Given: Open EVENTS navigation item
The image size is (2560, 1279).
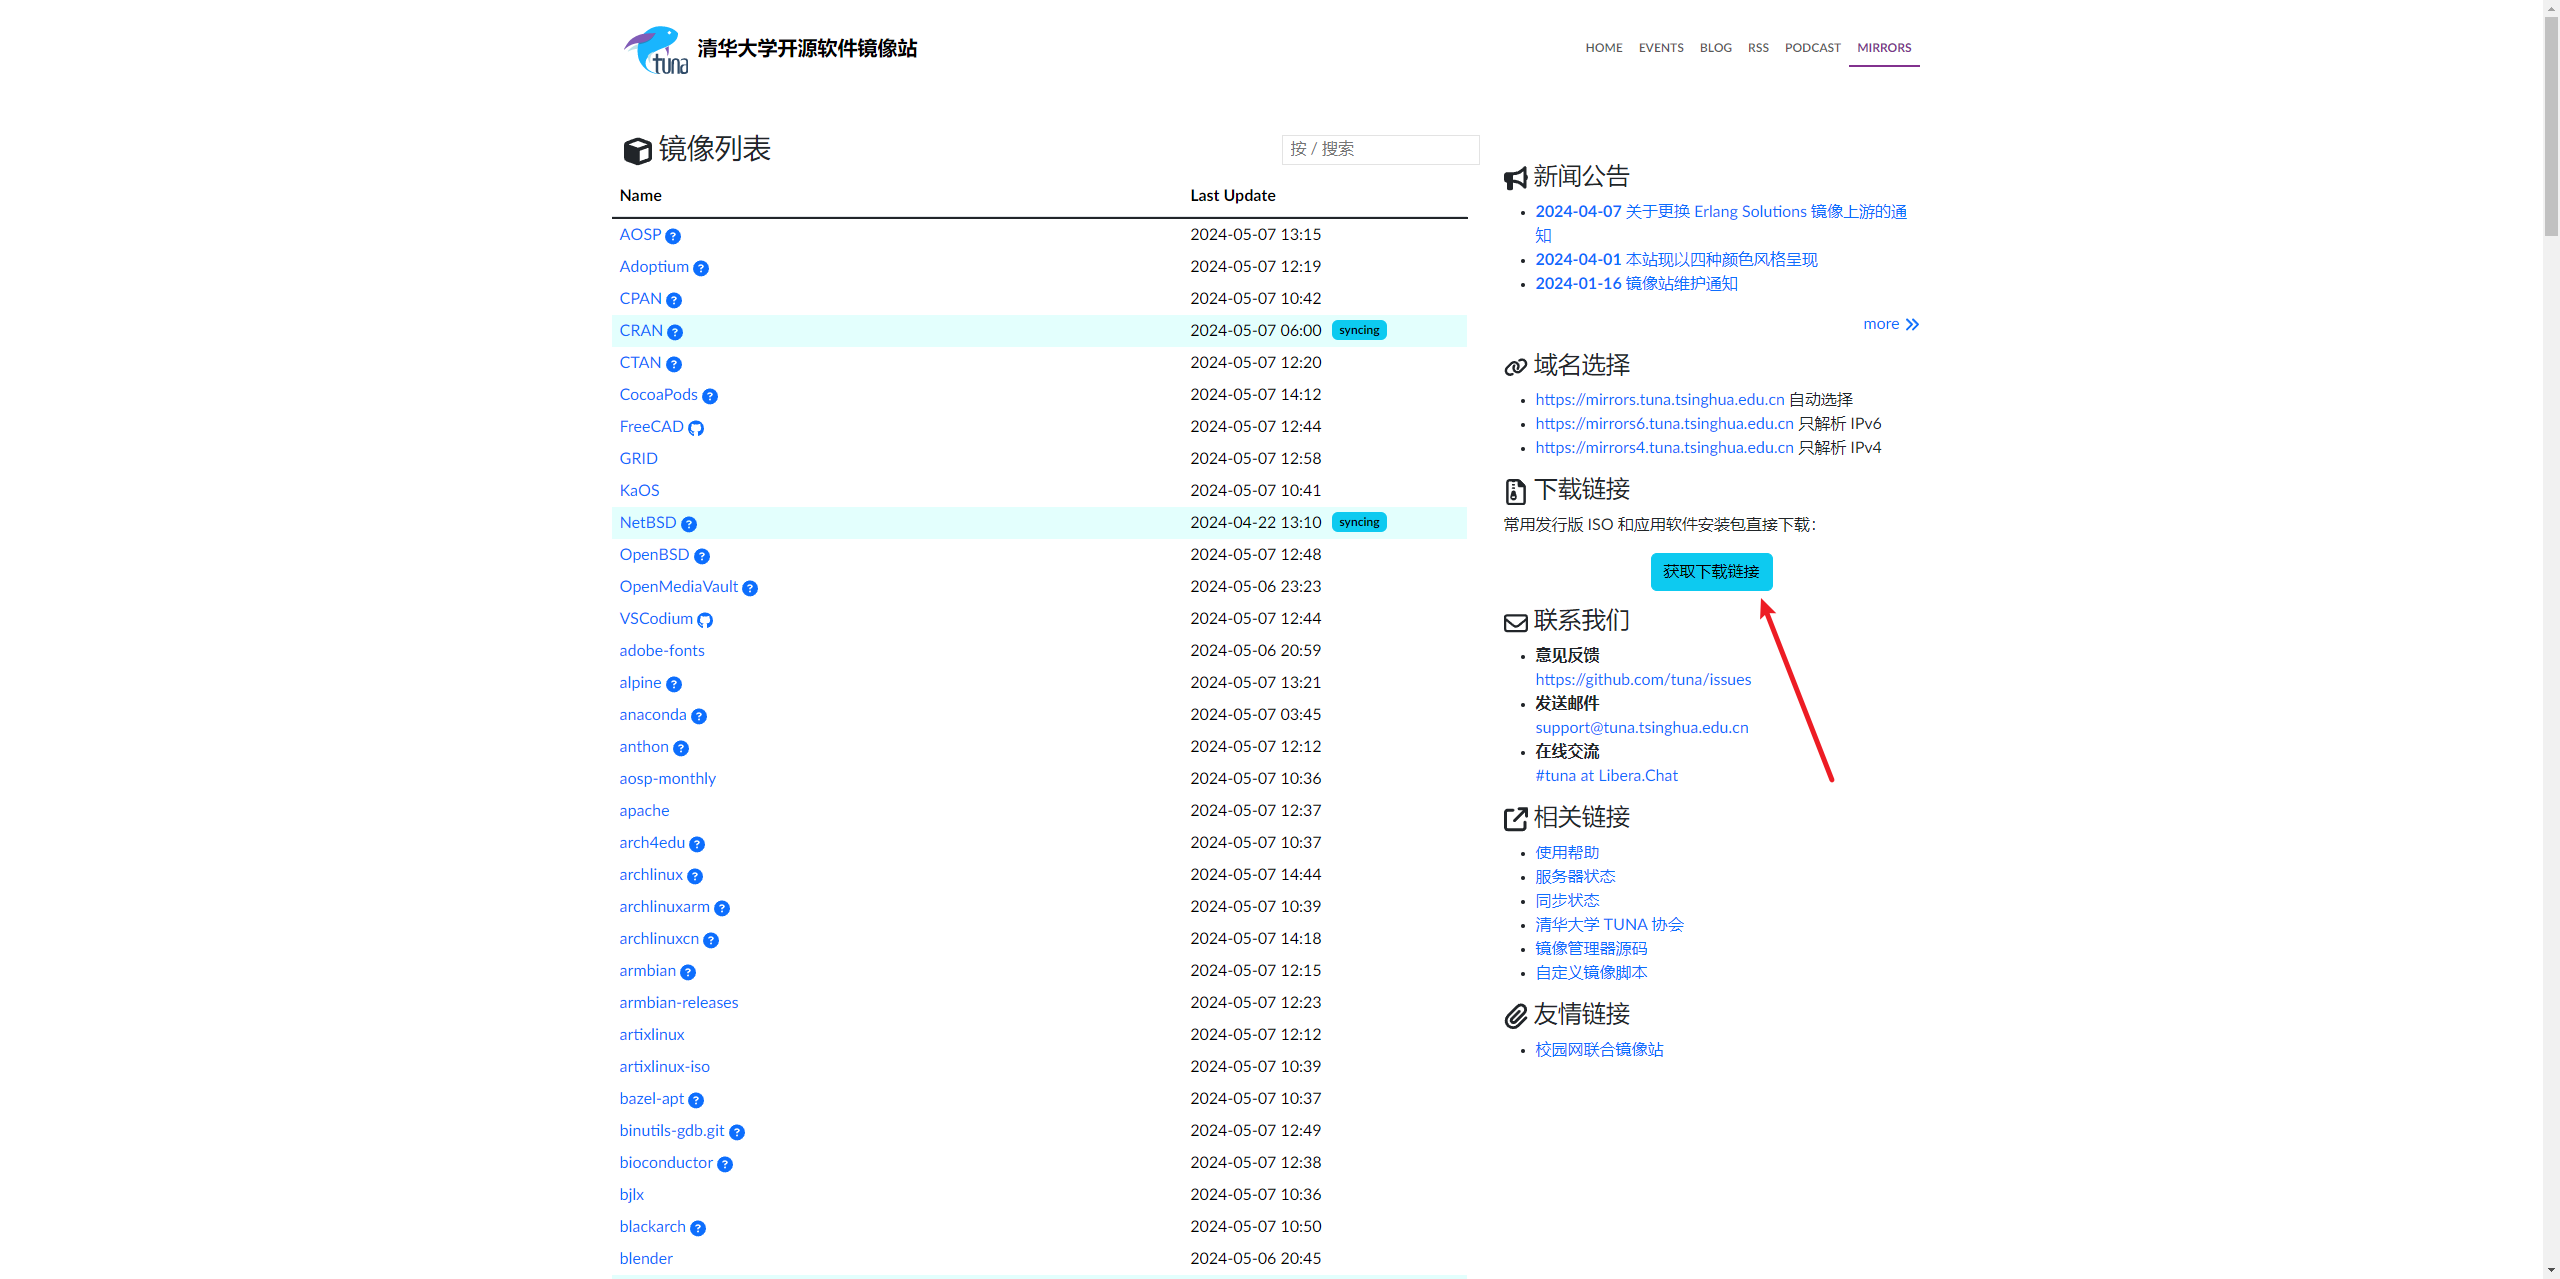Looking at the screenshot, I should tap(1661, 47).
